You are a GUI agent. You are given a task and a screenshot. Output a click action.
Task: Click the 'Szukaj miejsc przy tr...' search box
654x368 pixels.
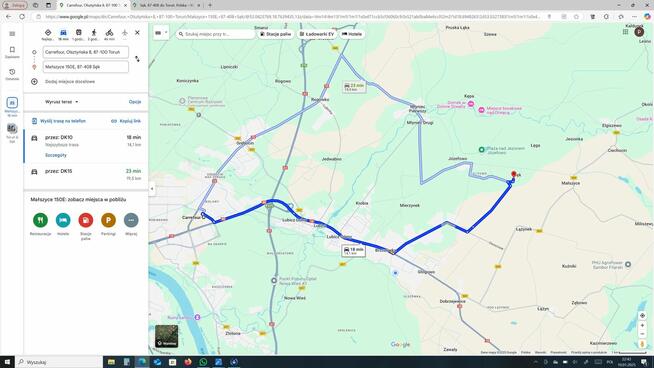coord(216,34)
